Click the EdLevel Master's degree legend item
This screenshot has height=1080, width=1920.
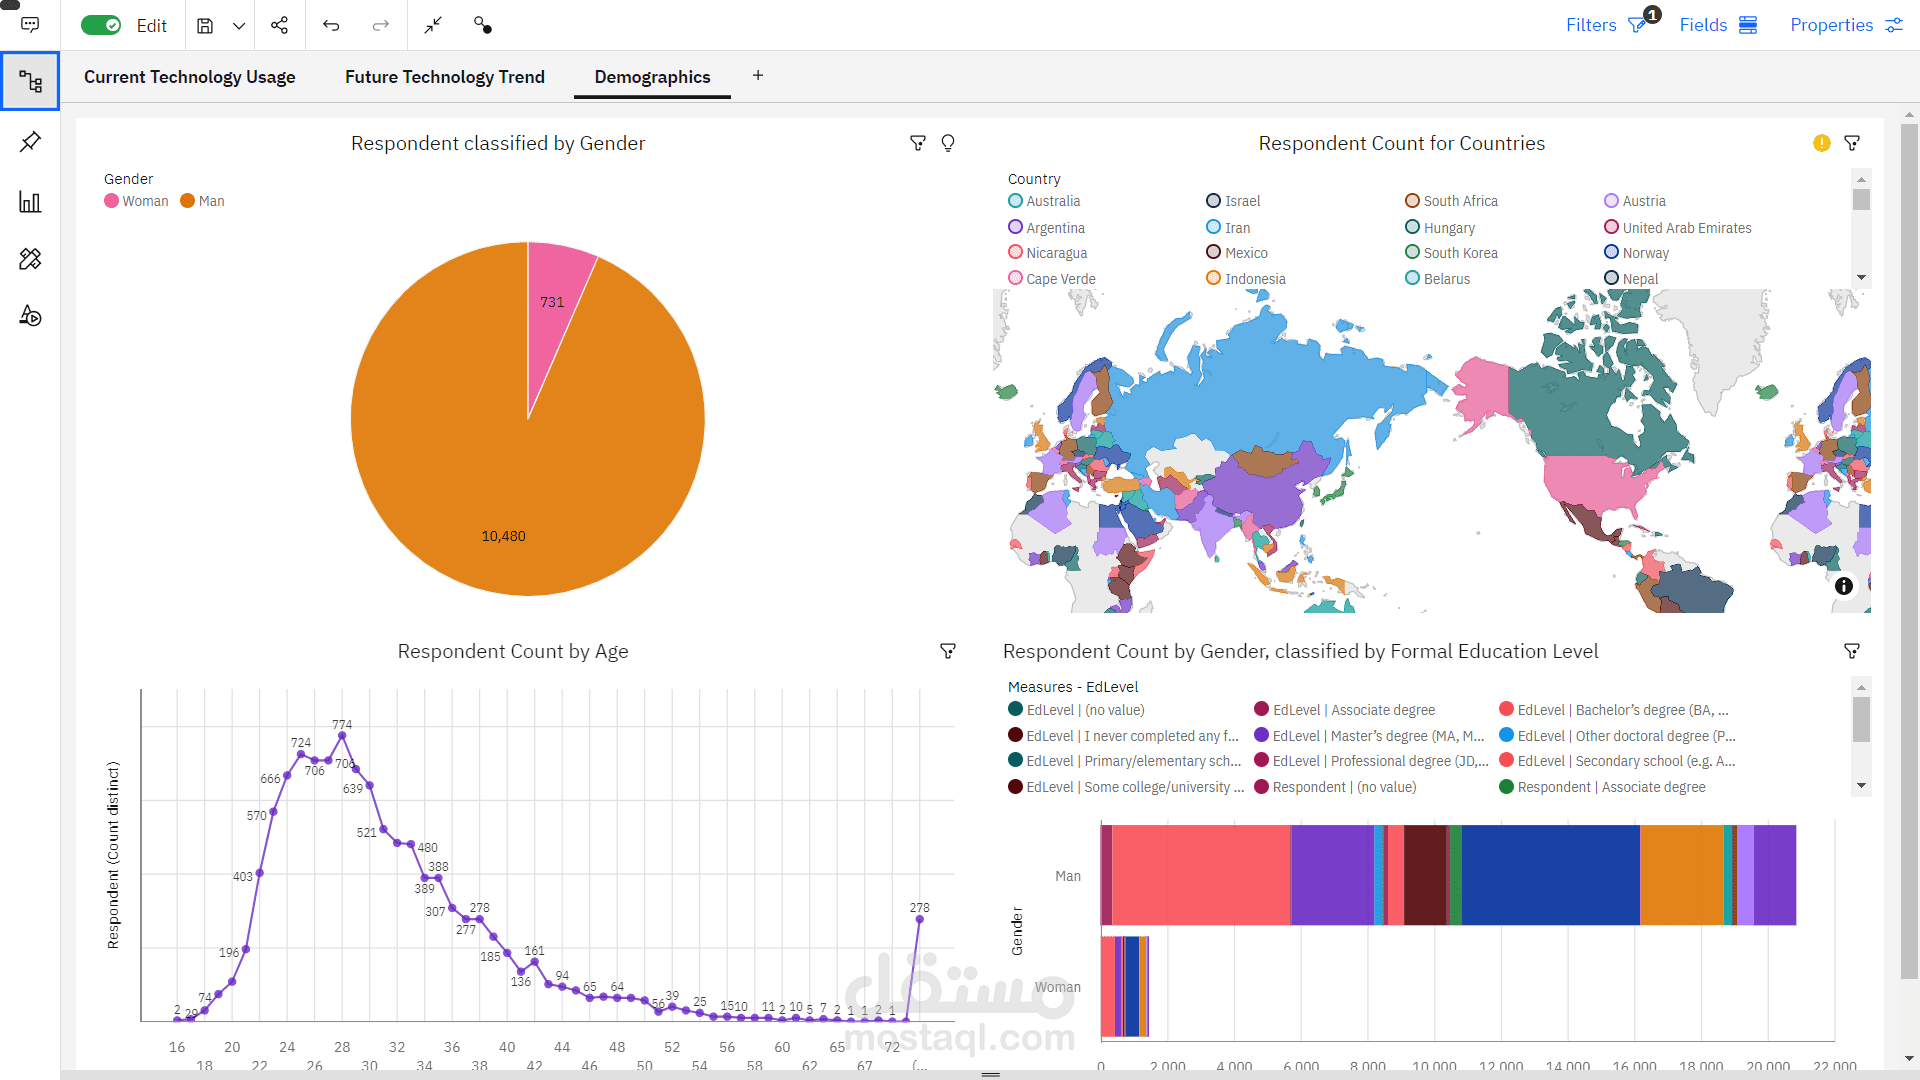tap(1369, 736)
